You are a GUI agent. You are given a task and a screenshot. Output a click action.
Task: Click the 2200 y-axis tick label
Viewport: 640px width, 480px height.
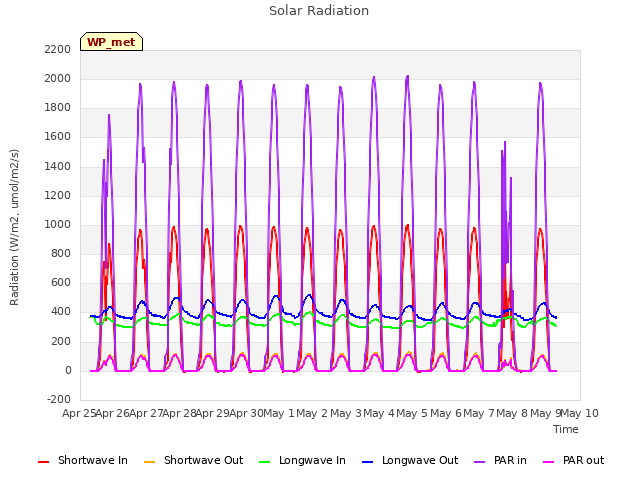tap(58, 49)
